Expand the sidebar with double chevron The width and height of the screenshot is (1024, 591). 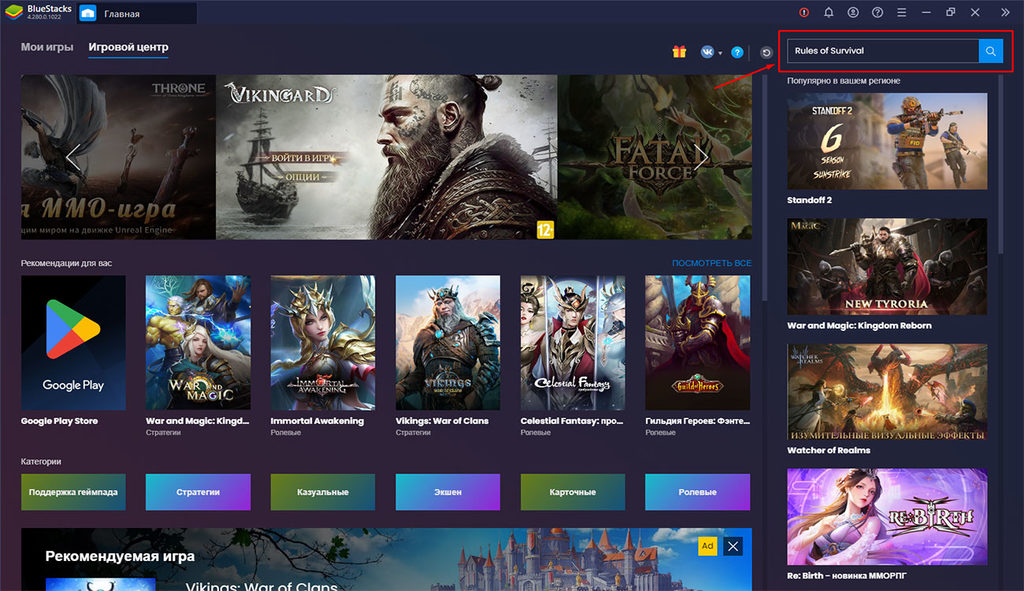click(x=1005, y=12)
